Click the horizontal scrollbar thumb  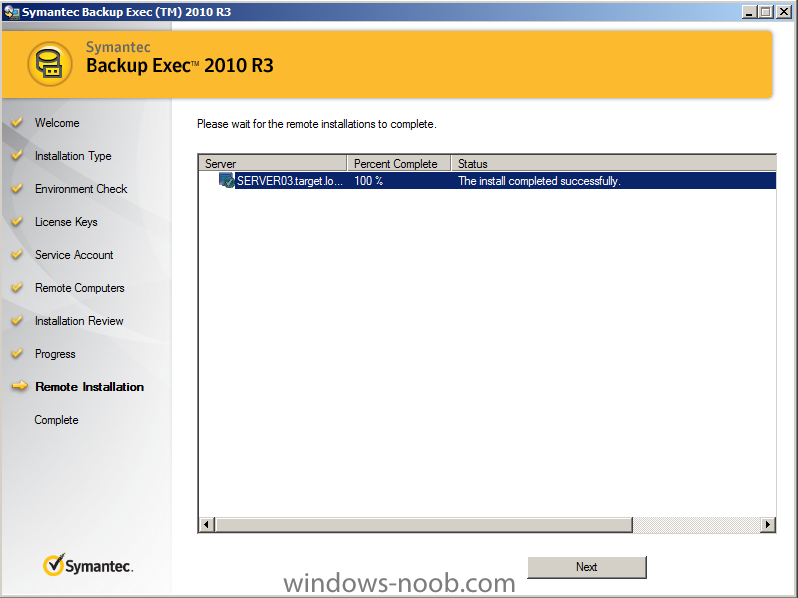point(424,524)
